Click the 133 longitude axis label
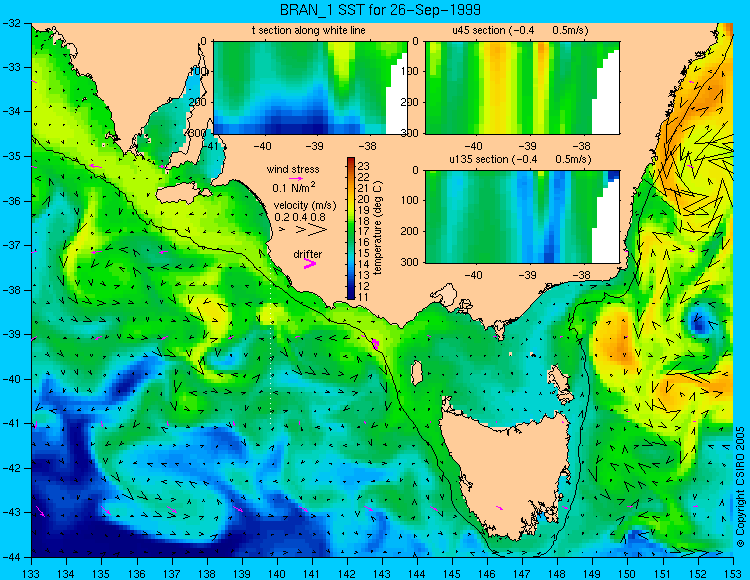The height and width of the screenshot is (580, 750). 31,574
